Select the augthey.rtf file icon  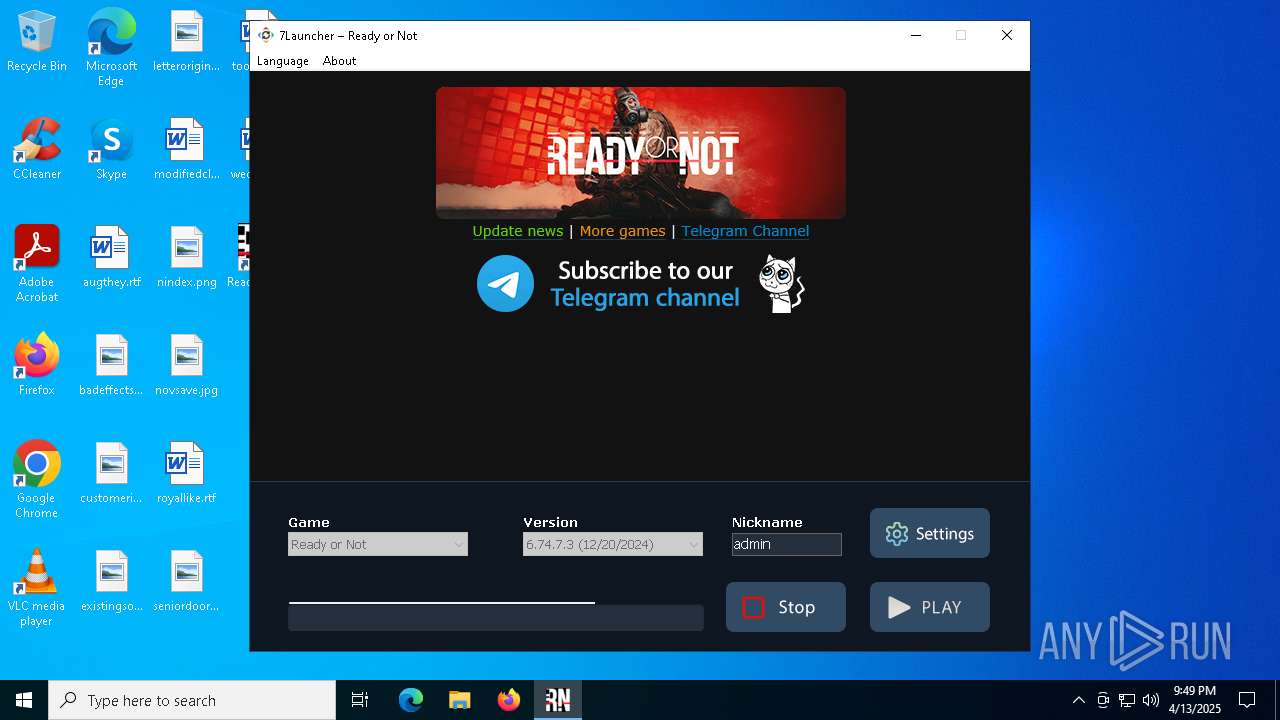pyautogui.click(x=111, y=257)
